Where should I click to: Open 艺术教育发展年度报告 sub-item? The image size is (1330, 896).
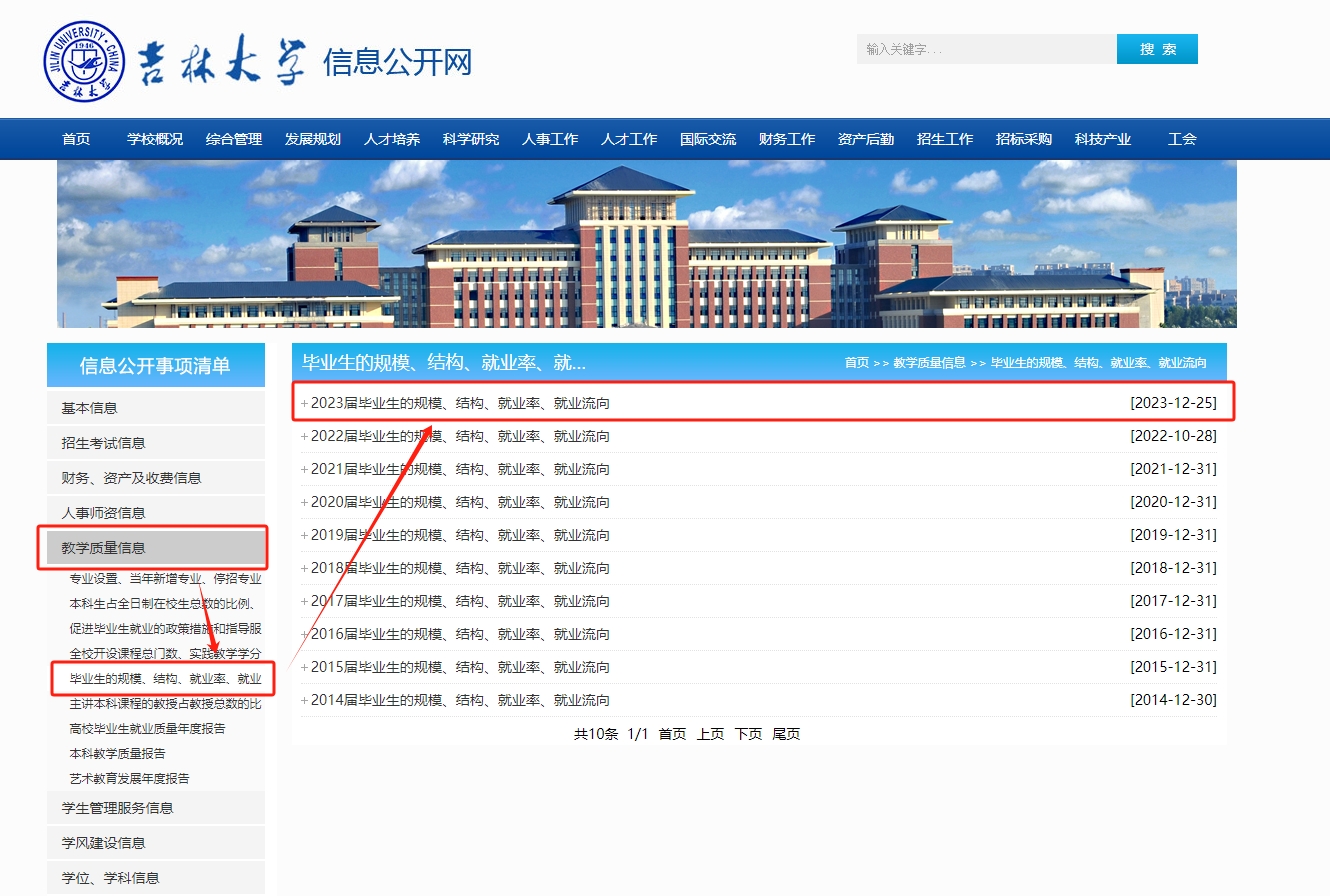129,779
